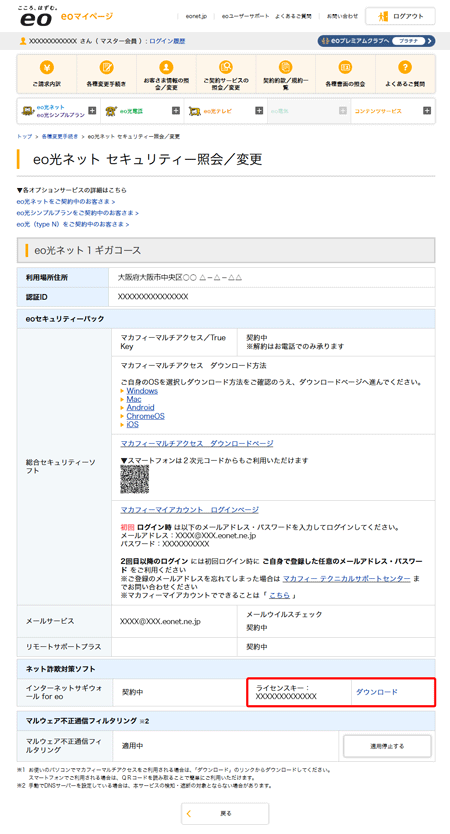Open よくあるご質問 header link

coord(293,16)
